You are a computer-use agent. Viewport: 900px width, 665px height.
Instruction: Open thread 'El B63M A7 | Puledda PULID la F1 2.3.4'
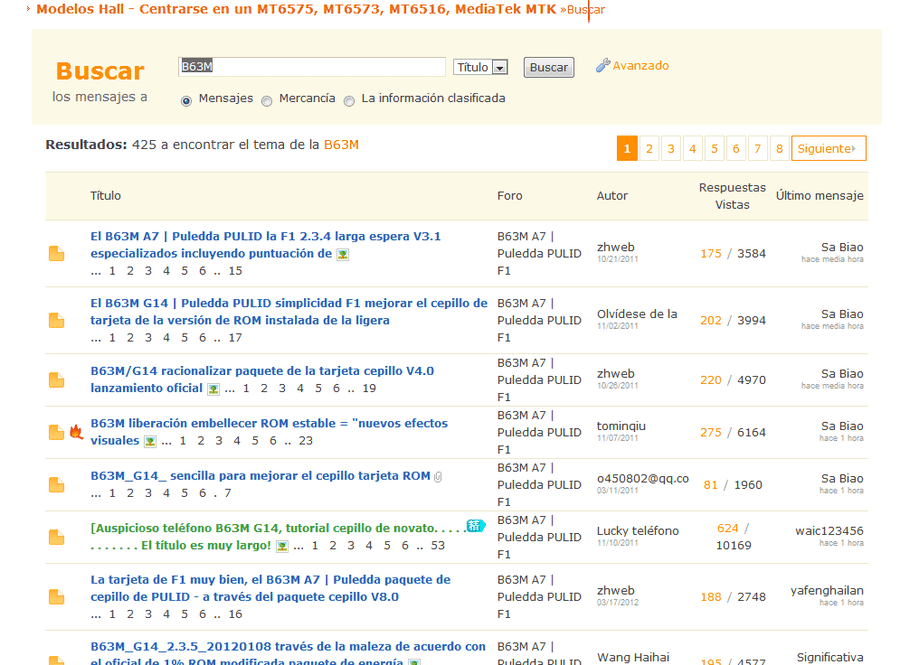coord(265,244)
